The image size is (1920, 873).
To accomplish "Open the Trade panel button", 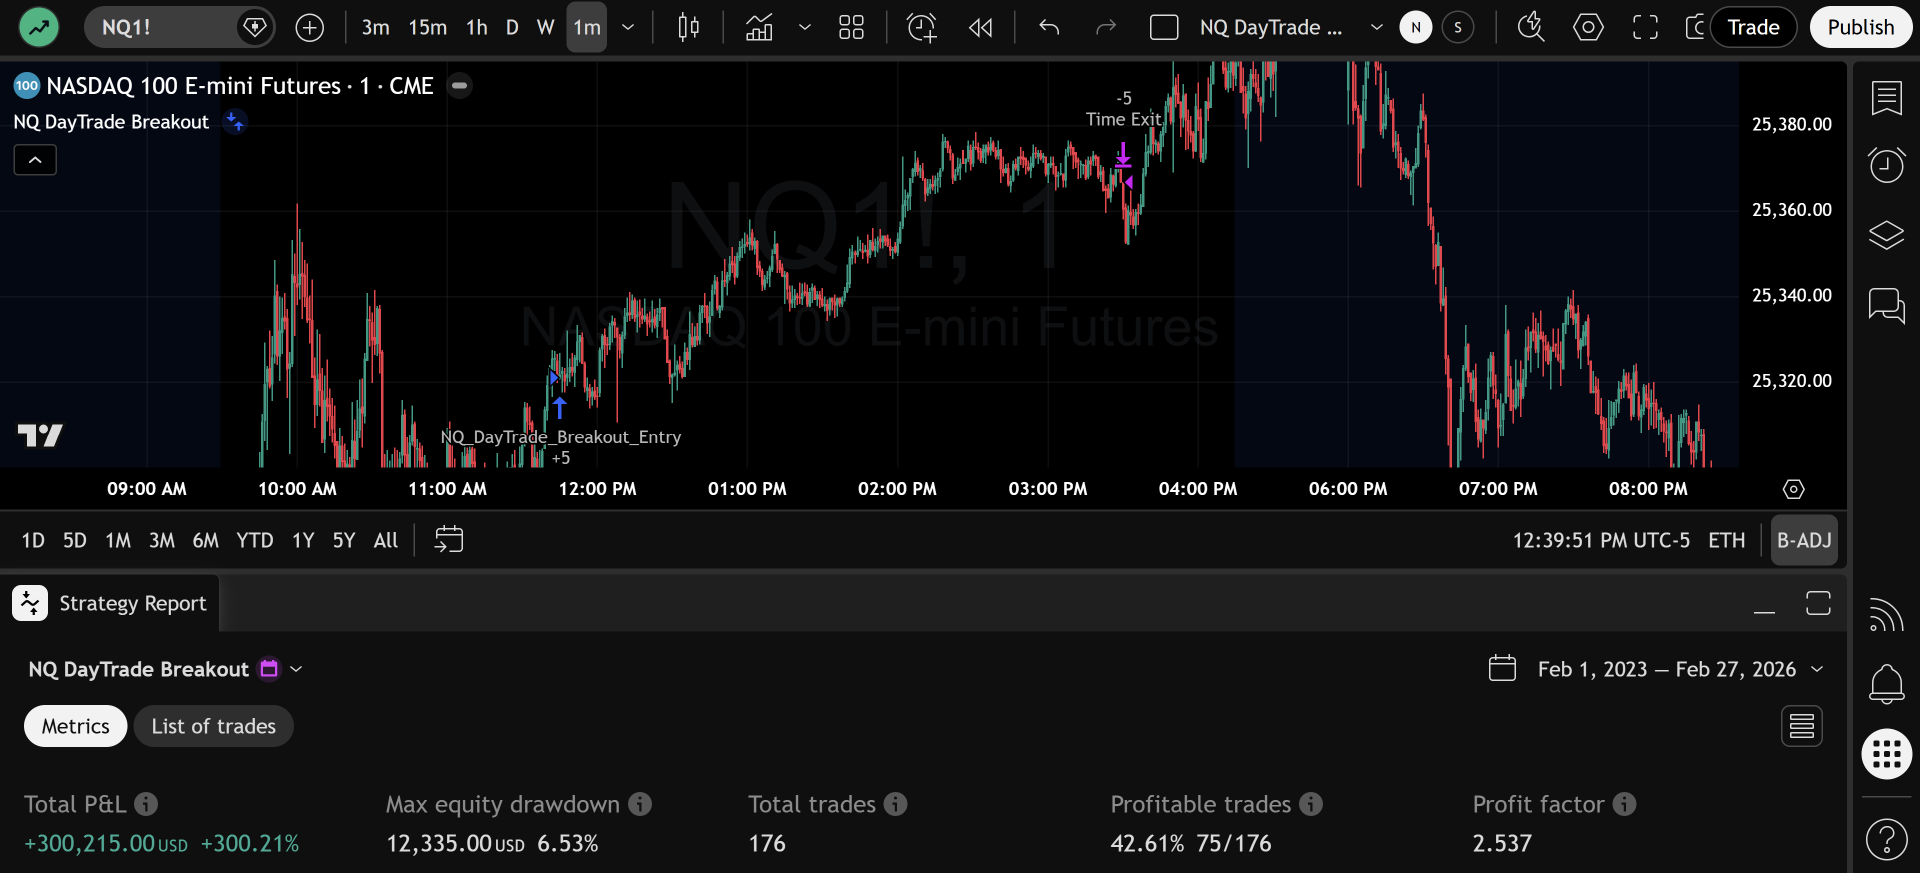I will (1754, 27).
